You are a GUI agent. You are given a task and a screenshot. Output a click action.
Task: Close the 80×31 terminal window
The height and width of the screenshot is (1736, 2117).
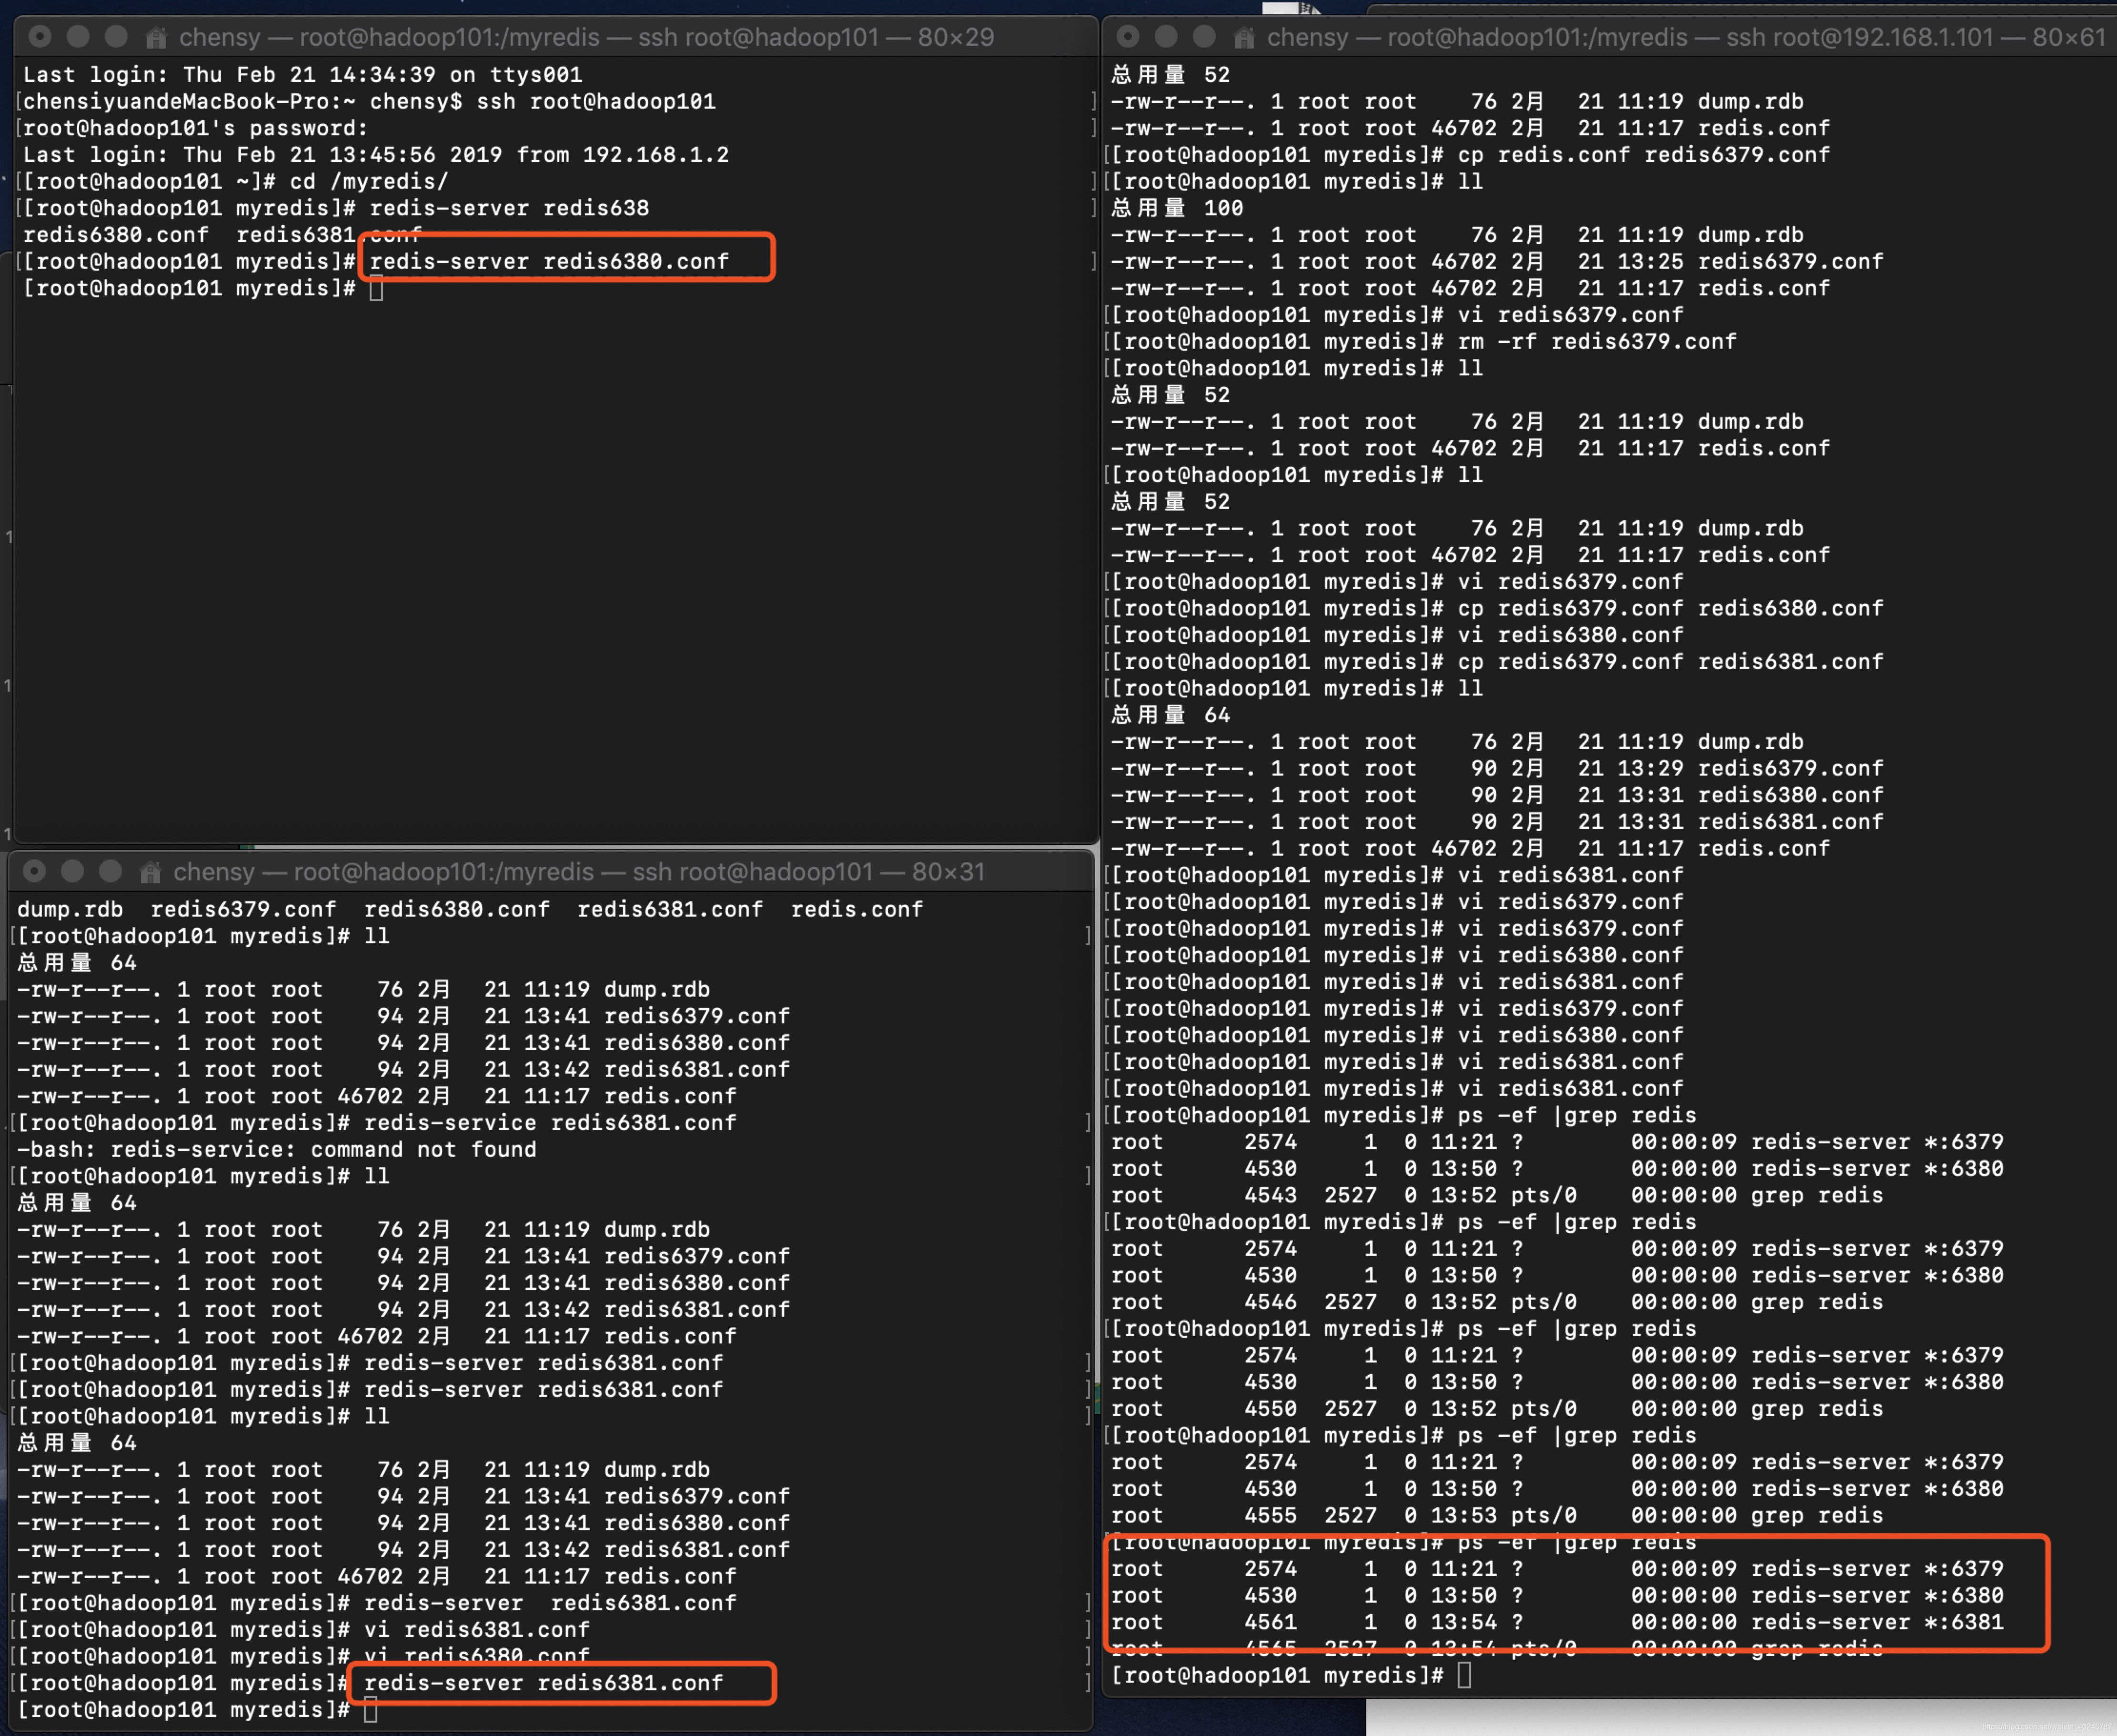(34, 871)
